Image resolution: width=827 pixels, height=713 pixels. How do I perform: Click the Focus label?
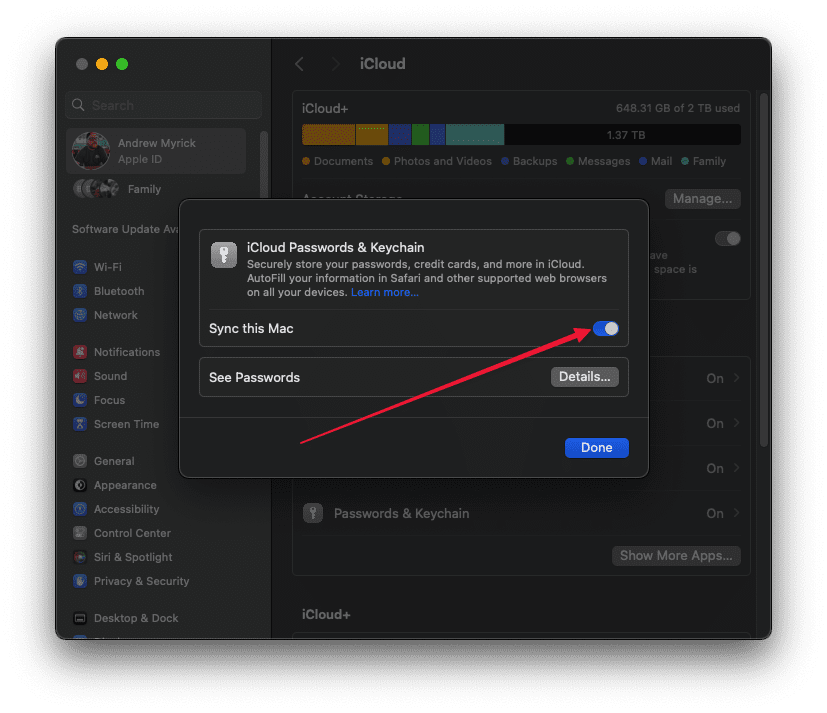click(110, 400)
